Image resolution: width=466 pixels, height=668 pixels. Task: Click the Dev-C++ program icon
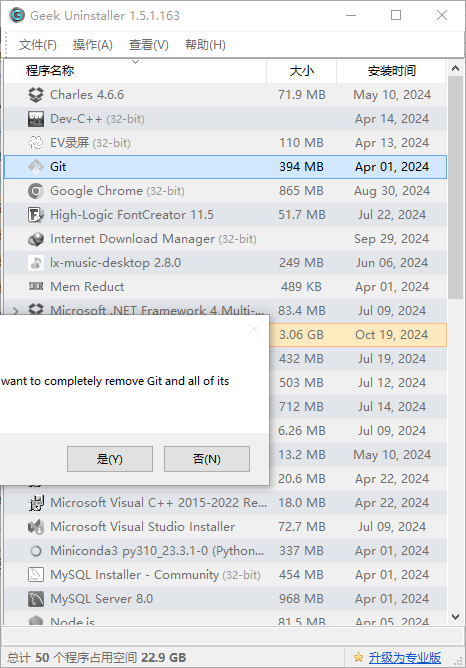pos(36,119)
